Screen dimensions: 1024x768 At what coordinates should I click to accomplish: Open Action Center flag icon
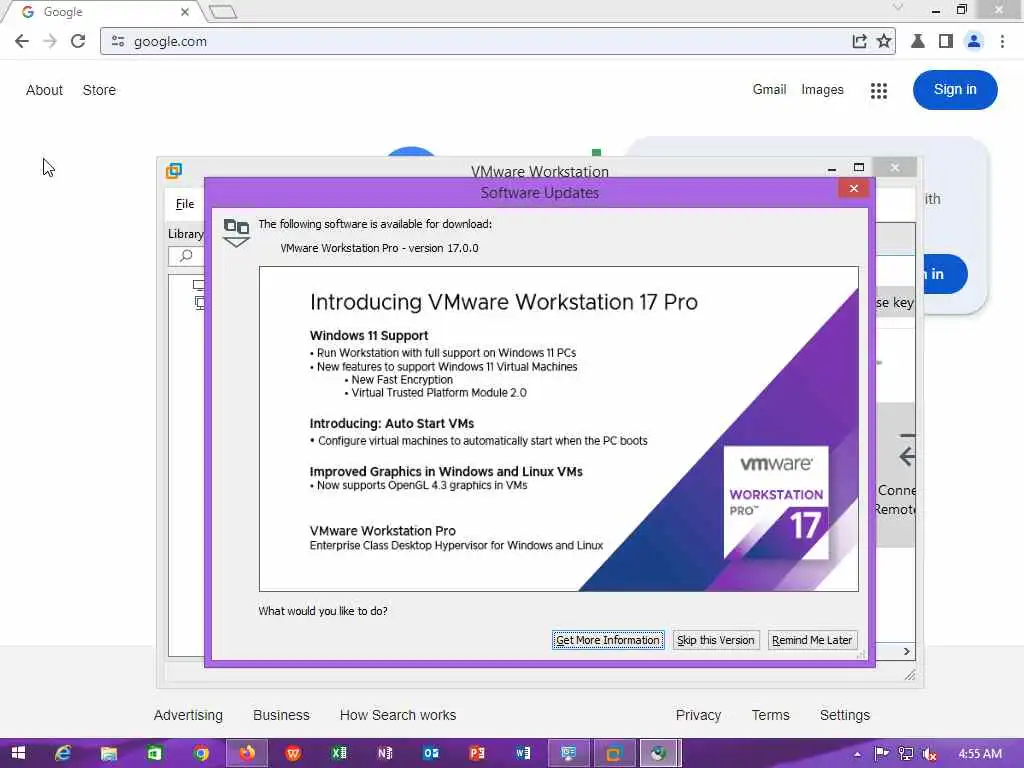881,754
